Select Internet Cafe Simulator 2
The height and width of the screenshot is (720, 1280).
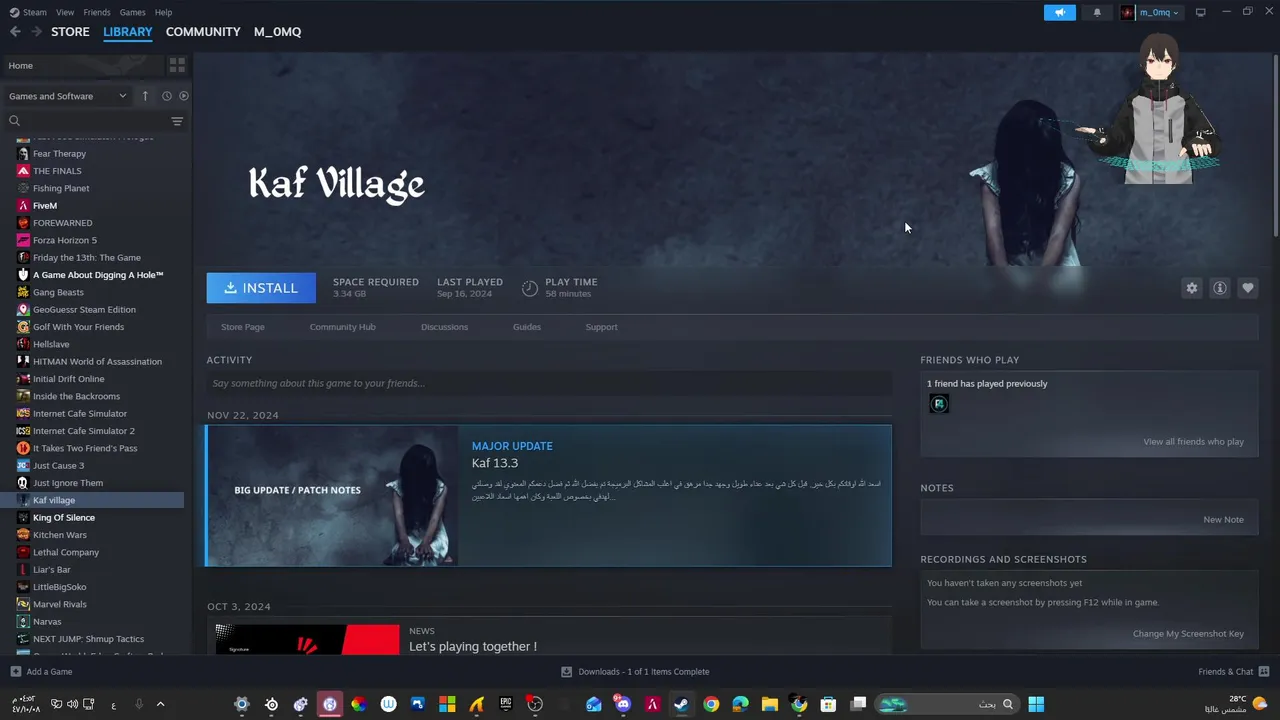[83, 431]
